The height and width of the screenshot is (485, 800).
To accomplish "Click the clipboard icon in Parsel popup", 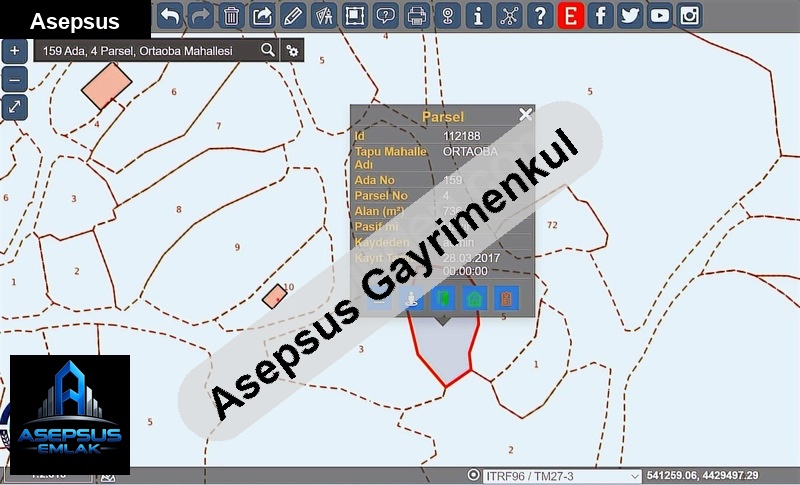I will [507, 297].
